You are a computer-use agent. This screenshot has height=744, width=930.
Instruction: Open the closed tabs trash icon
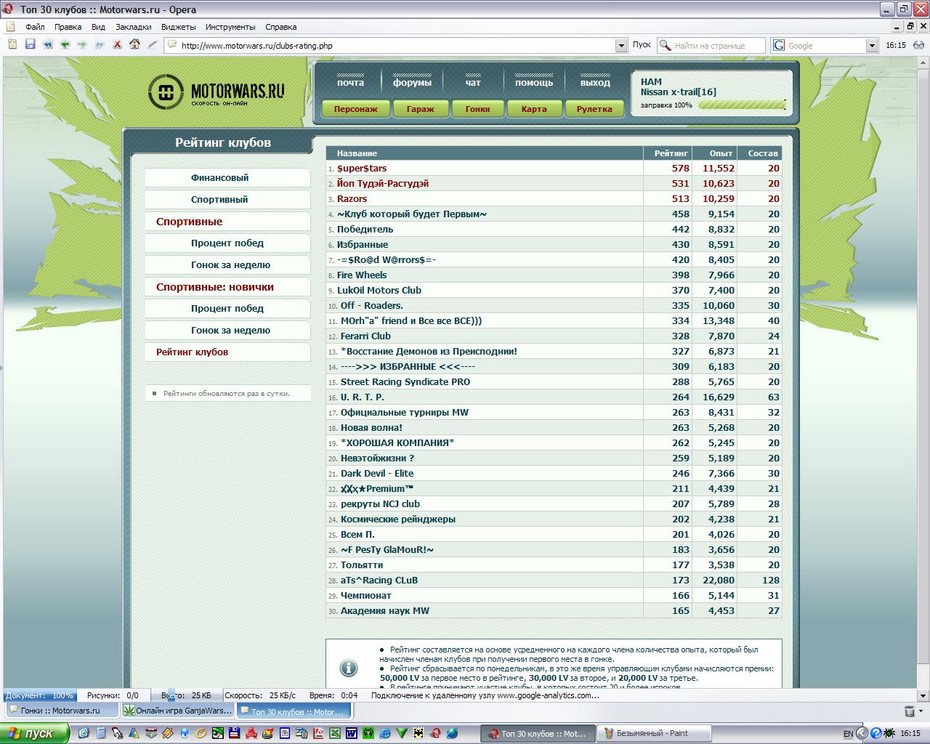click(x=908, y=711)
